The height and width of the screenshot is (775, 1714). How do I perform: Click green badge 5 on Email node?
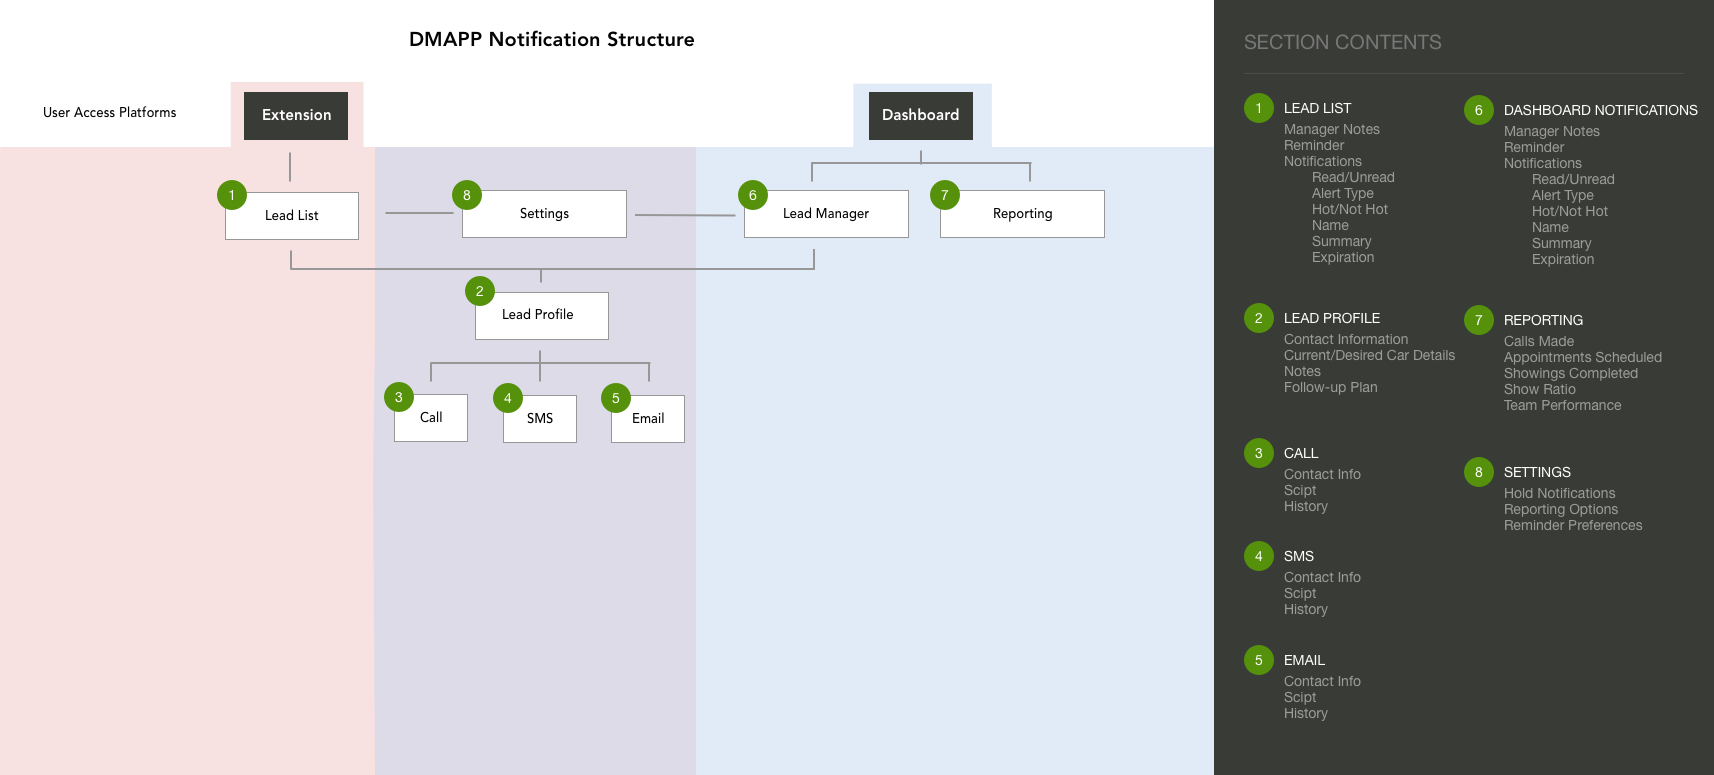pos(616,398)
